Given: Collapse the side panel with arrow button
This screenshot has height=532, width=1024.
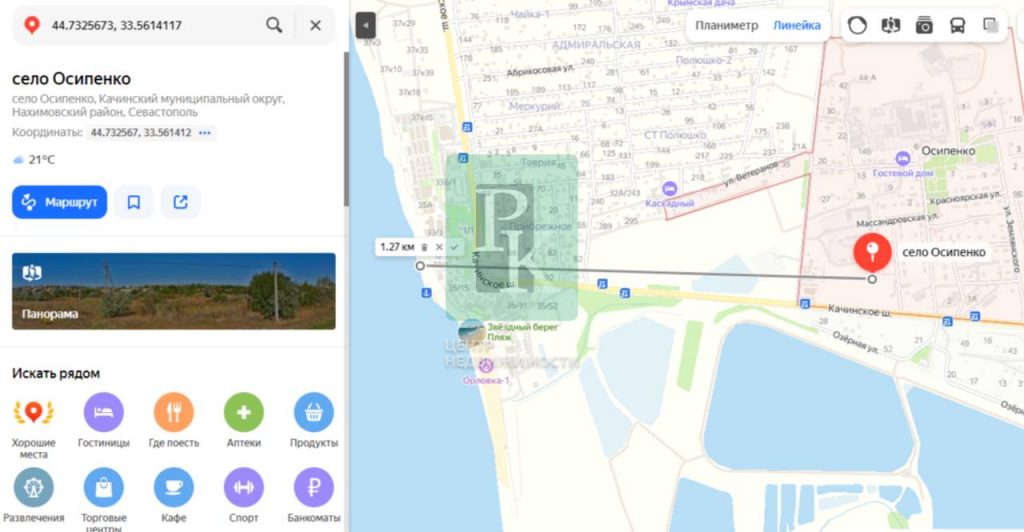Looking at the screenshot, I should pyautogui.click(x=366, y=25).
